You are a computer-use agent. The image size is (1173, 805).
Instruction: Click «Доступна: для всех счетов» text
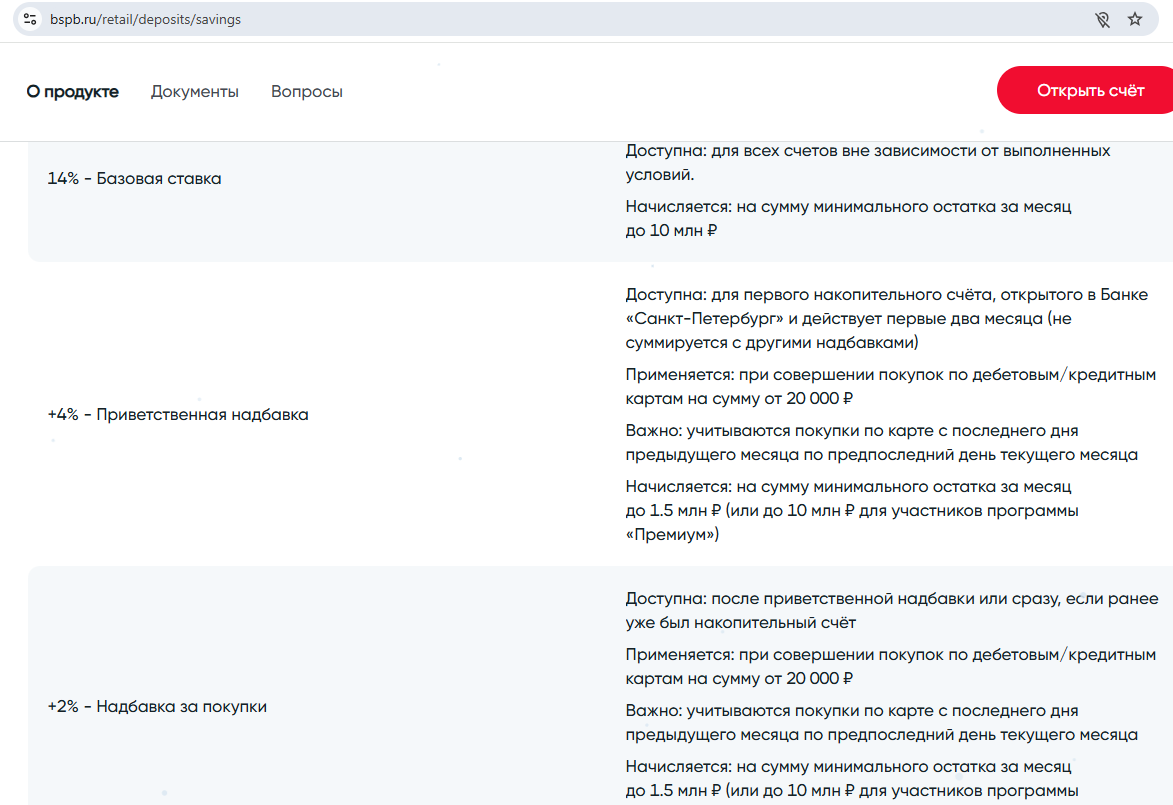tap(867, 162)
